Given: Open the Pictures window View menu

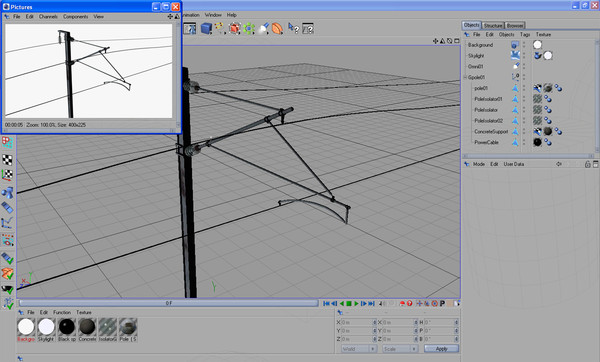Looking at the screenshot, I should tap(98, 16).
